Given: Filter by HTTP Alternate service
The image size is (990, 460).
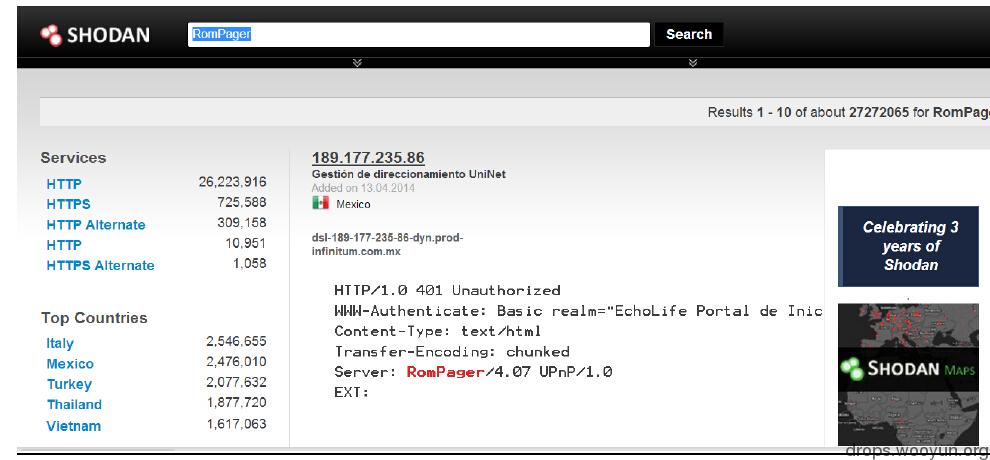Looking at the screenshot, I should click(x=96, y=225).
